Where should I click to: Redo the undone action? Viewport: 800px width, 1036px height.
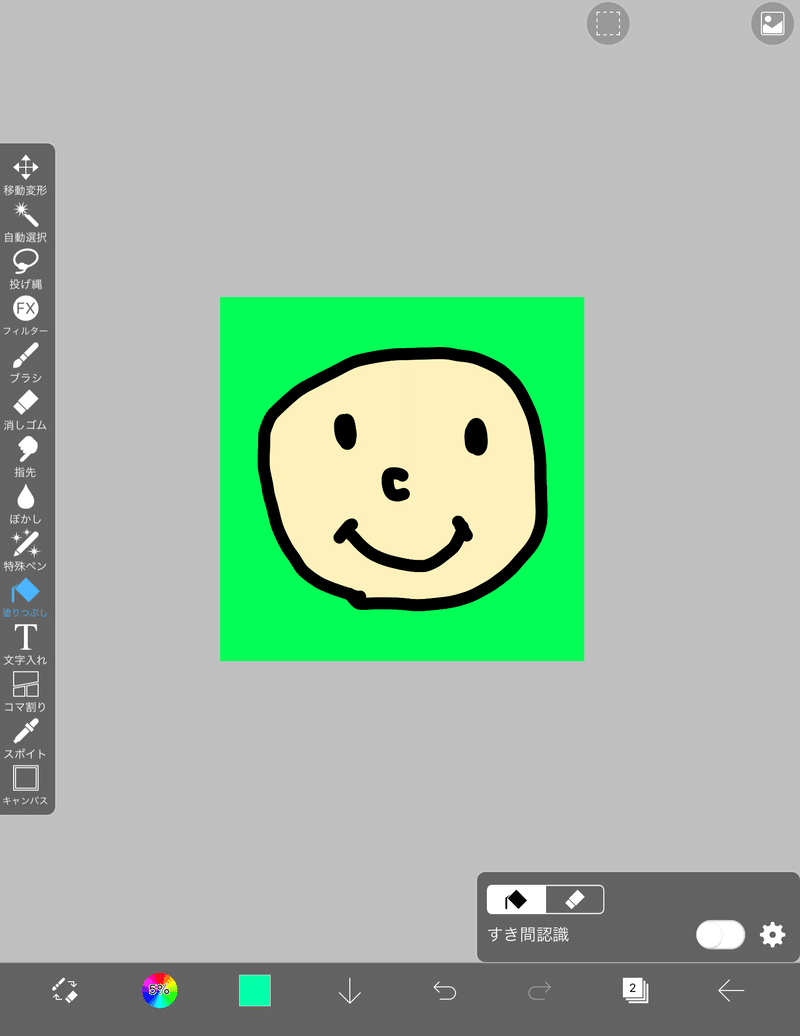[540, 990]
